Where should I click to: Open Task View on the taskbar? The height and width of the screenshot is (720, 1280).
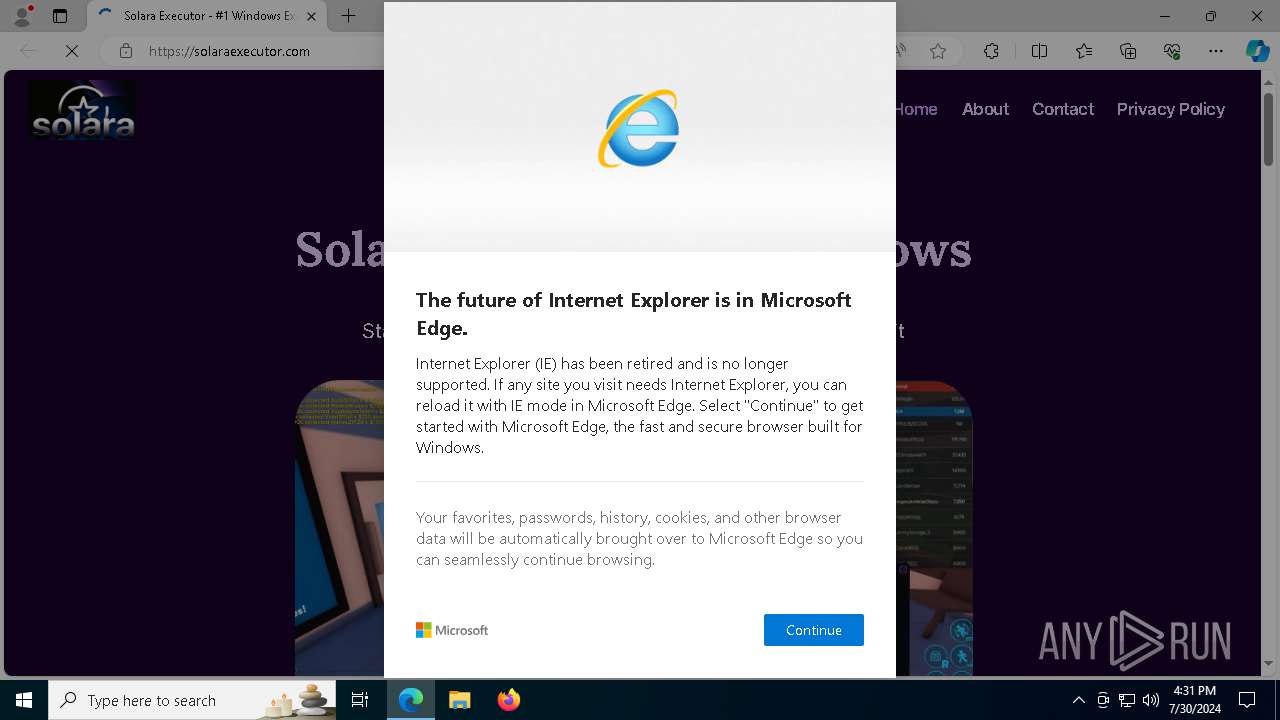(x=360, y=700)
